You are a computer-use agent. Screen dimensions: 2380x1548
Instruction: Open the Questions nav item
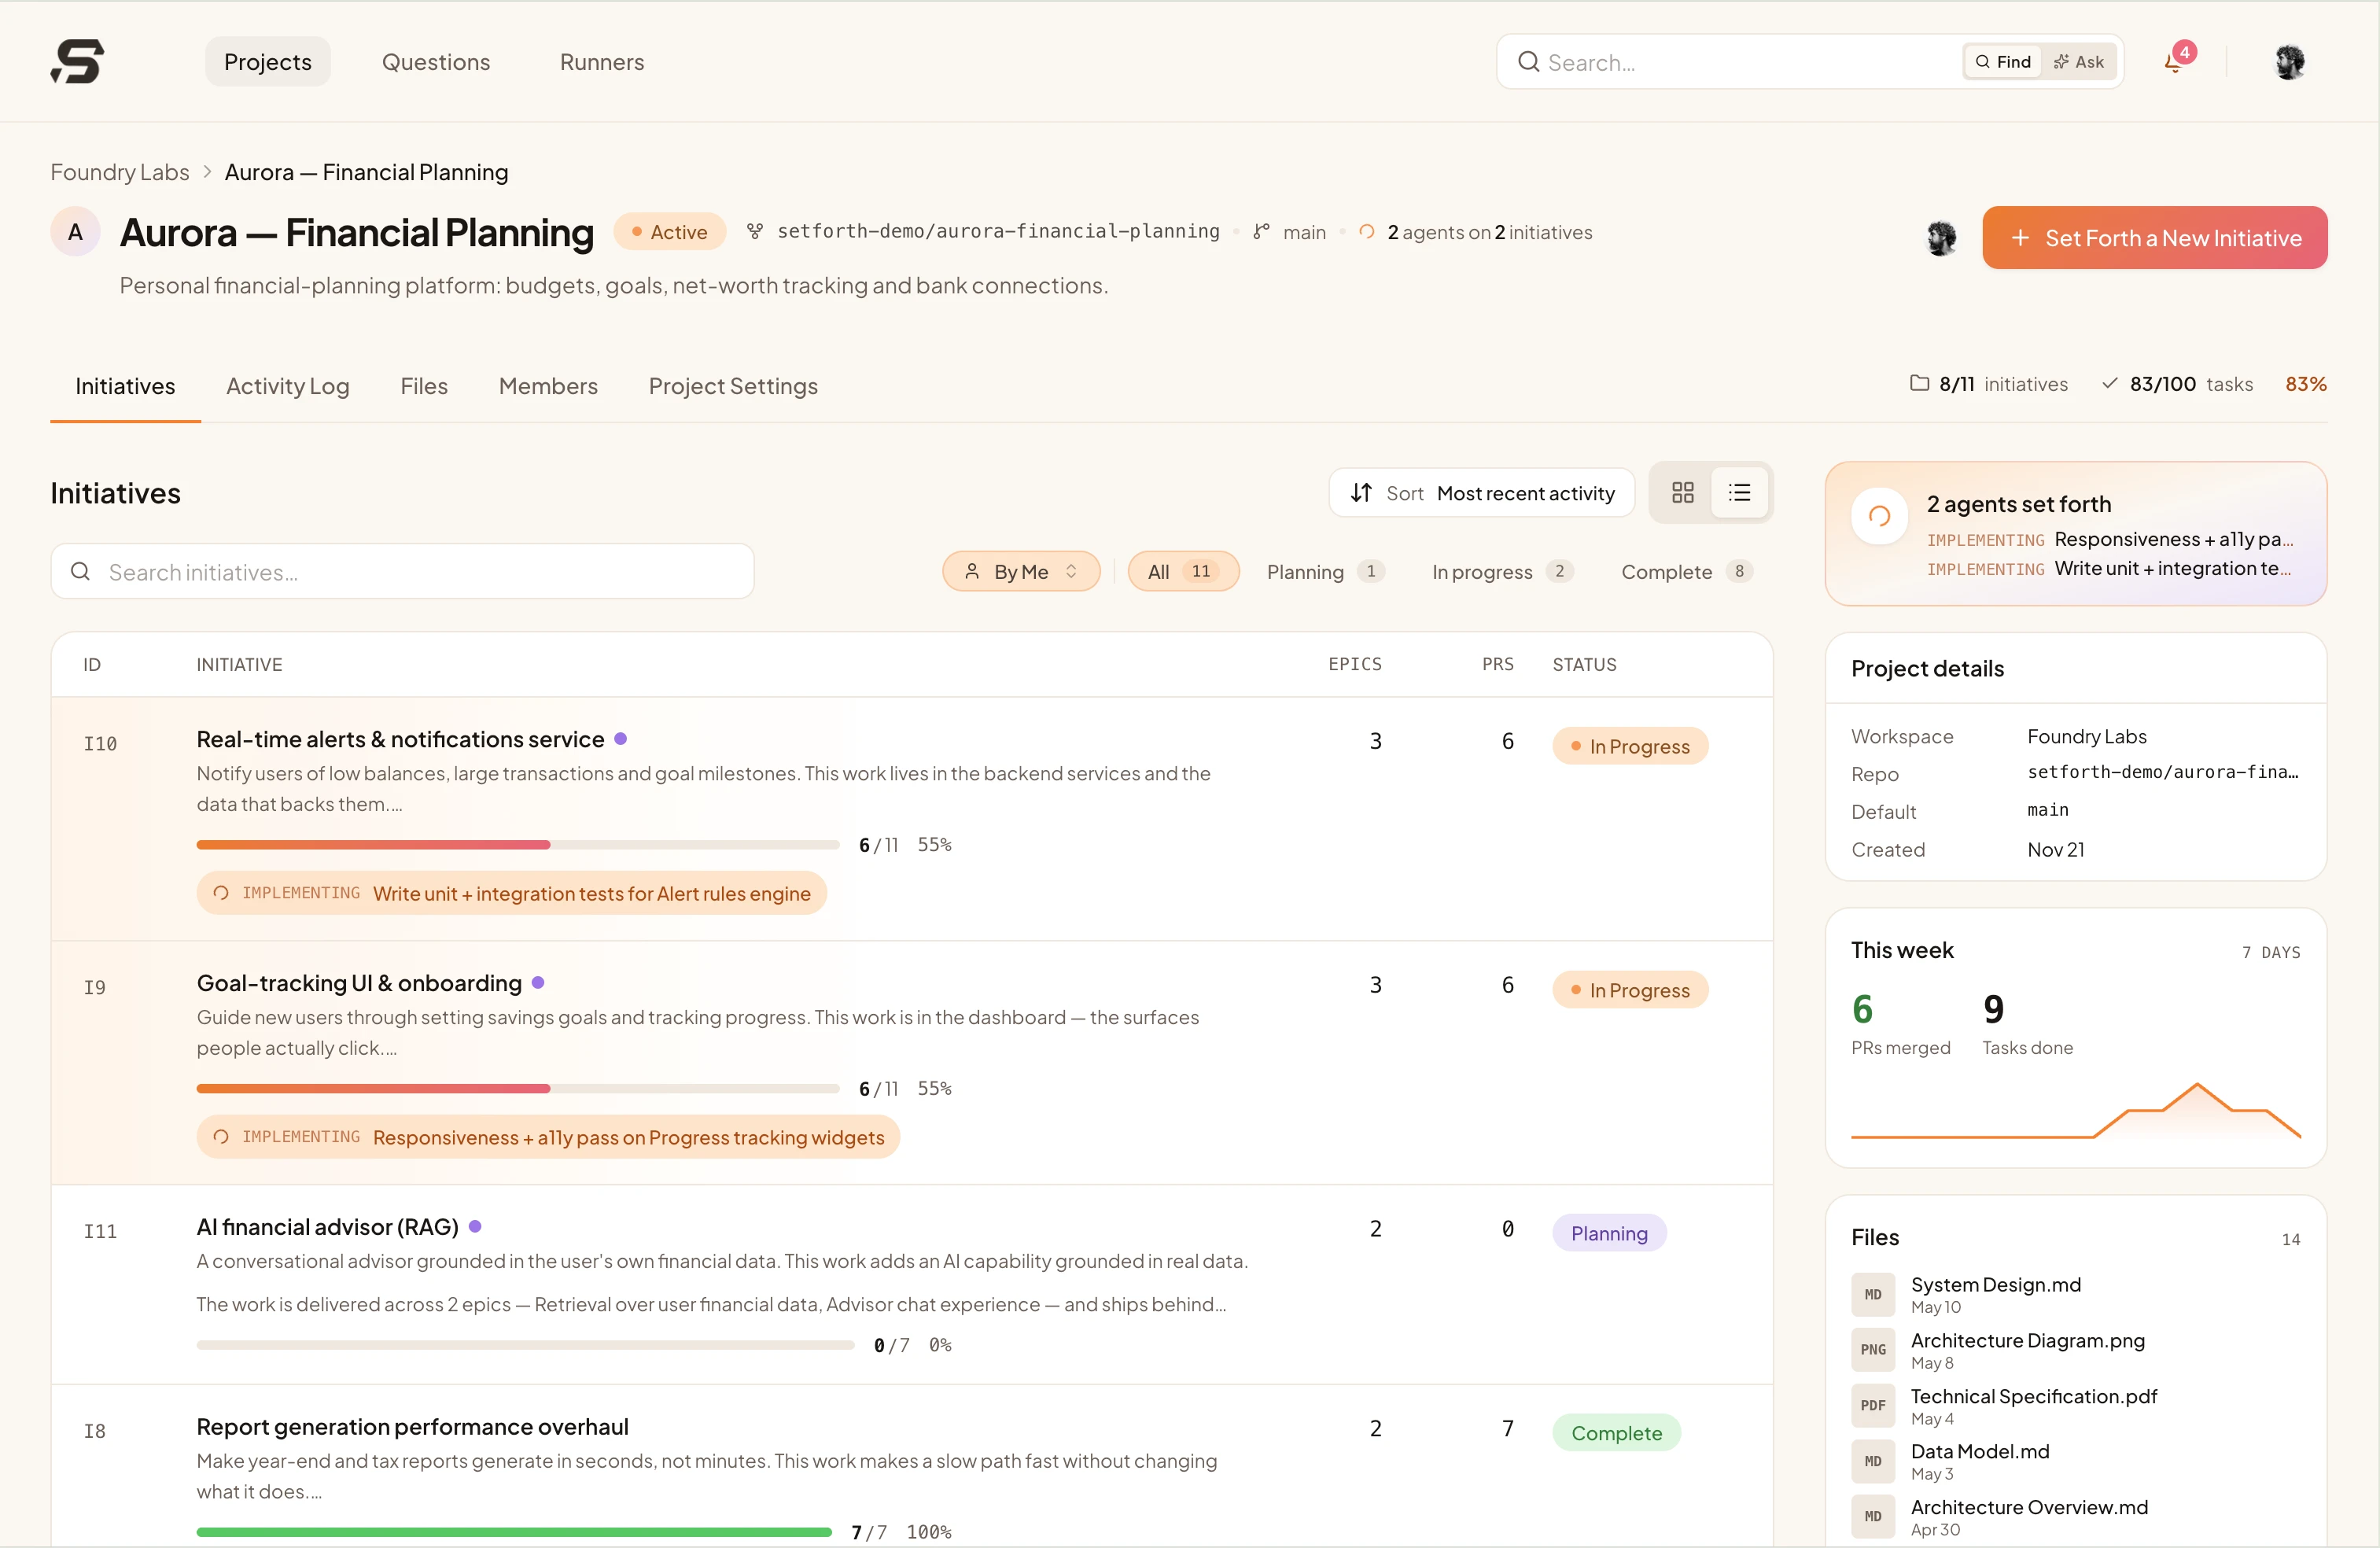tap(436, 62)
